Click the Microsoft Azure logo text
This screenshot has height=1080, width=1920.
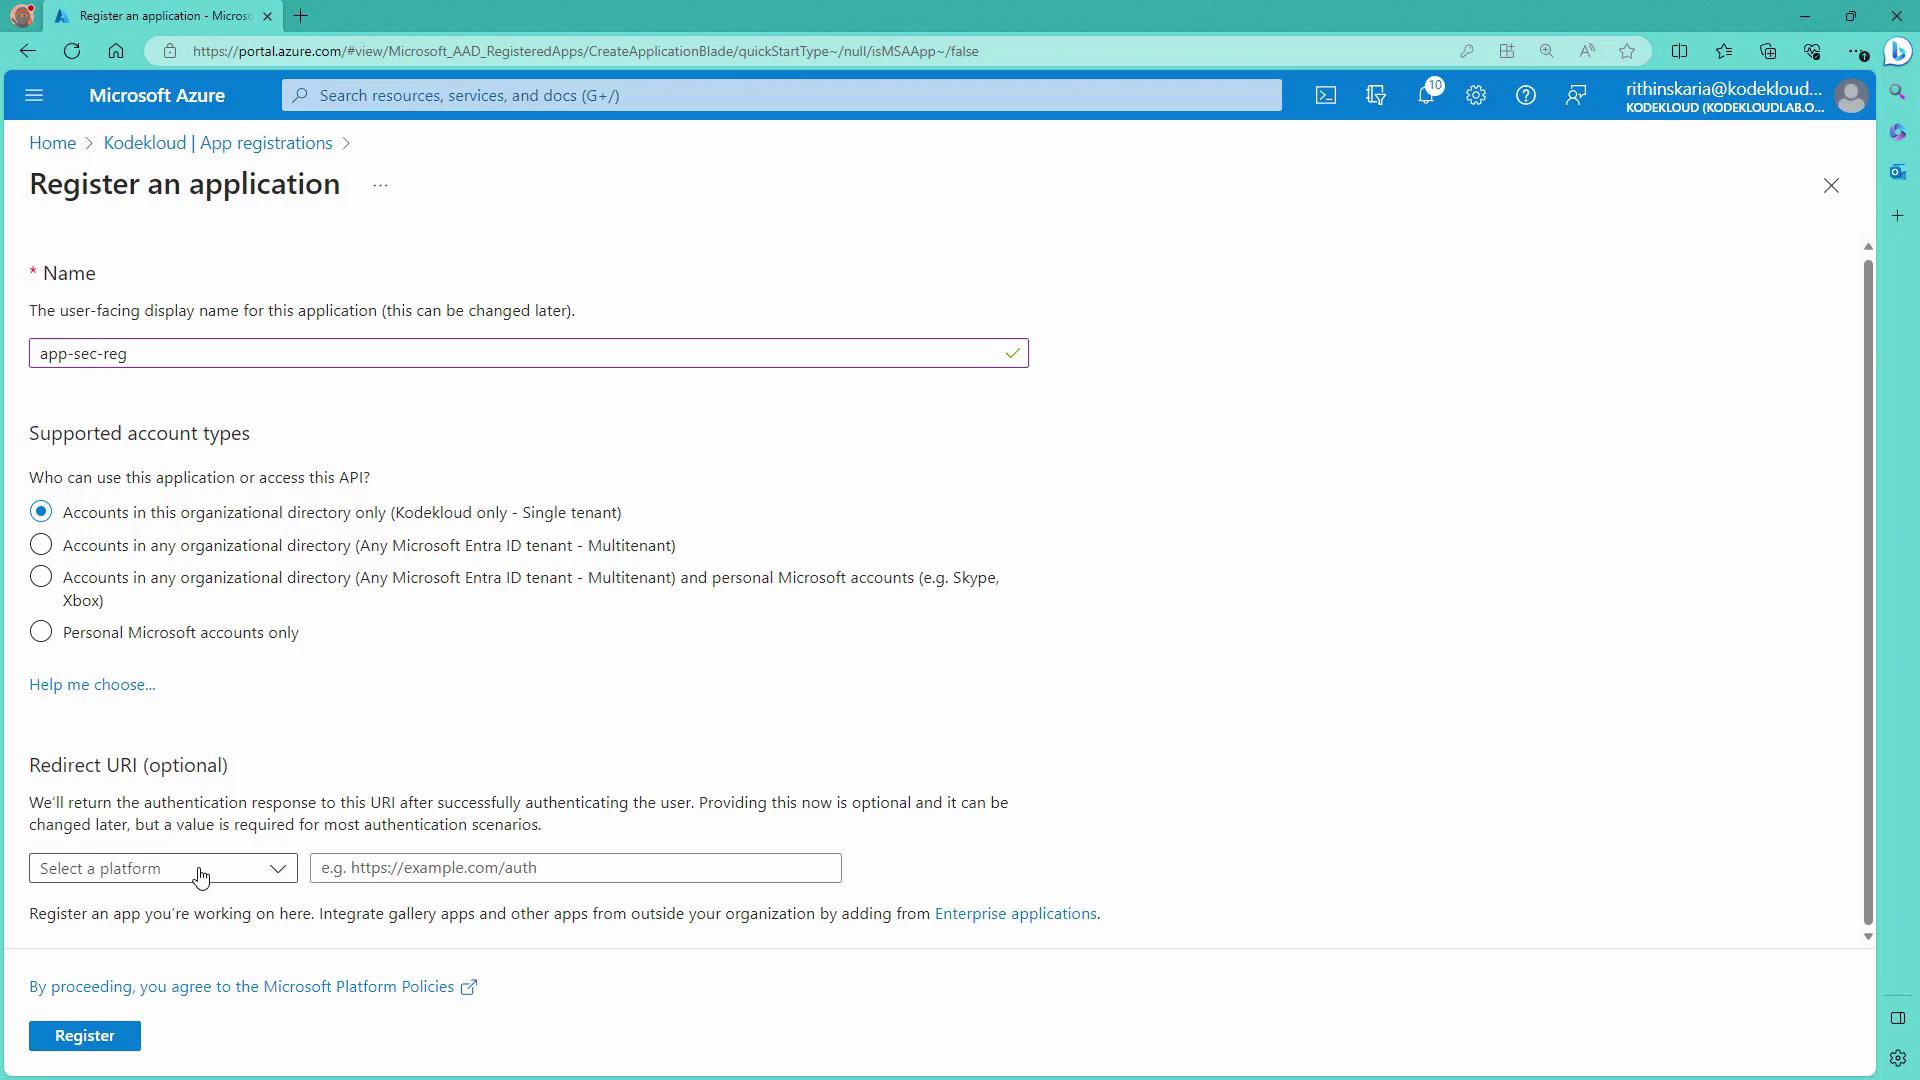(x=157, y=95)
